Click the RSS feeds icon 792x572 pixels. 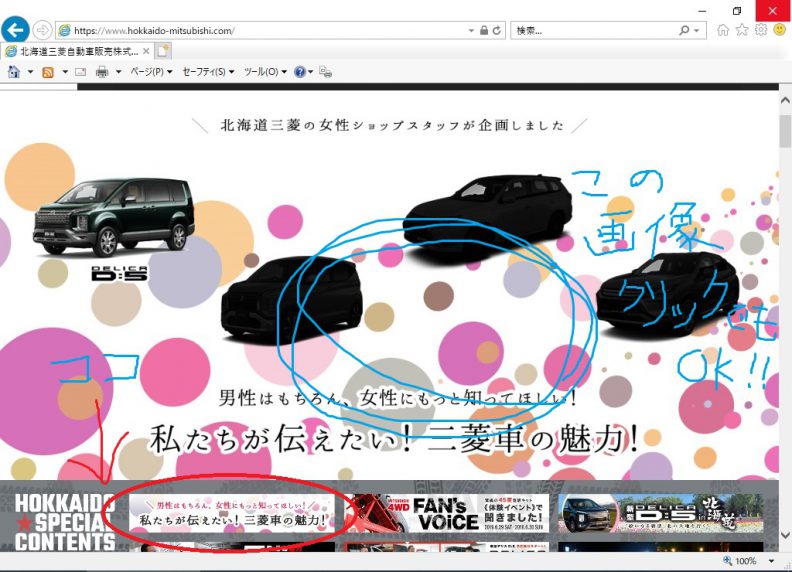click(x=48, y=72)
